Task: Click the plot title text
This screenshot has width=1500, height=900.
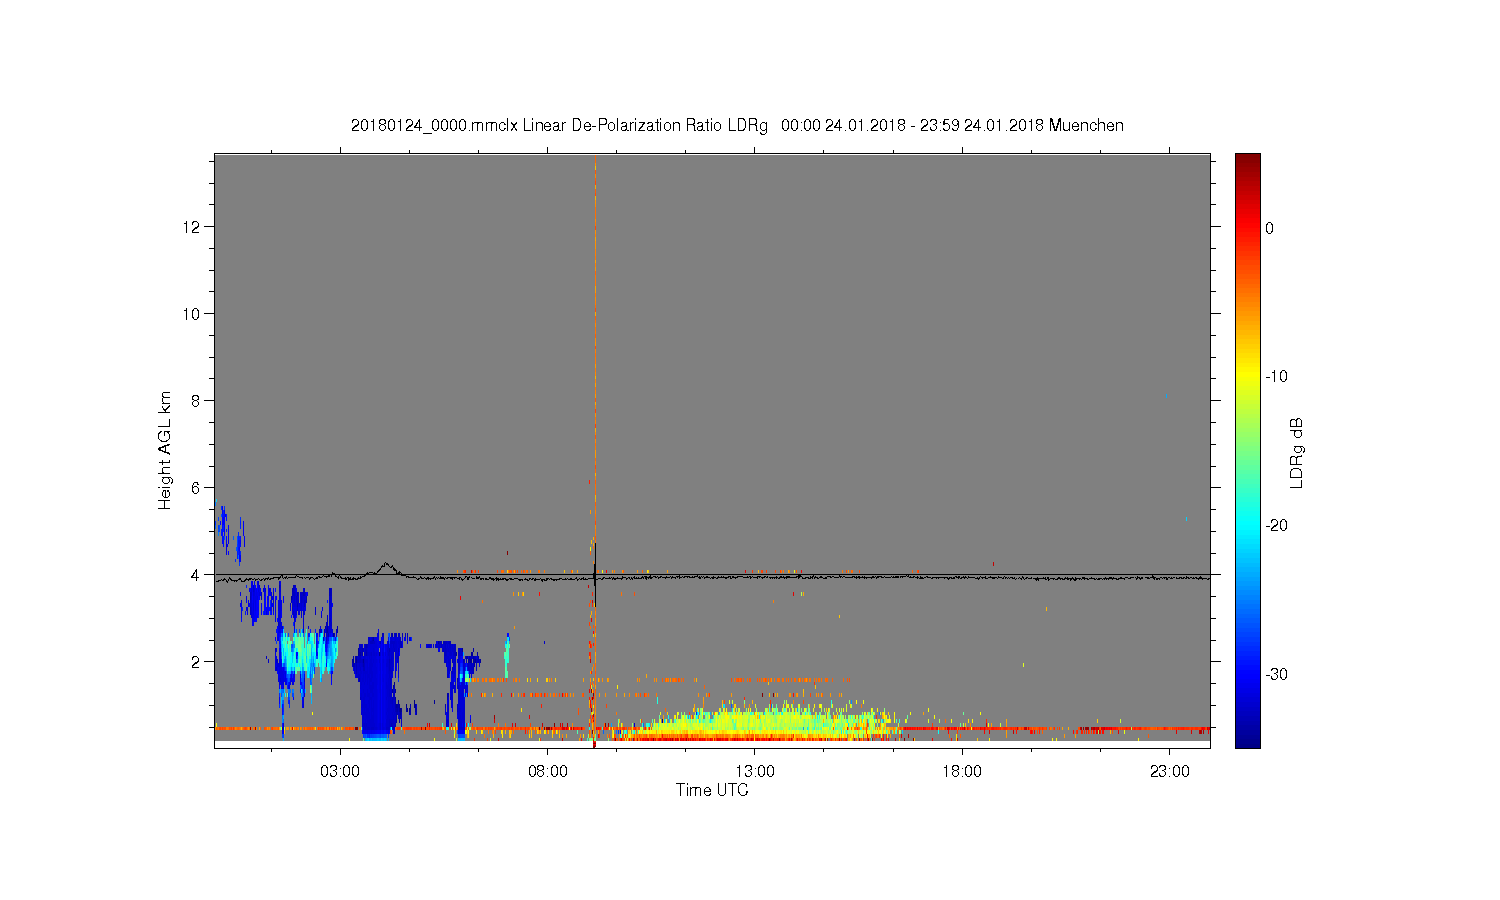Action: click(737, 126)
